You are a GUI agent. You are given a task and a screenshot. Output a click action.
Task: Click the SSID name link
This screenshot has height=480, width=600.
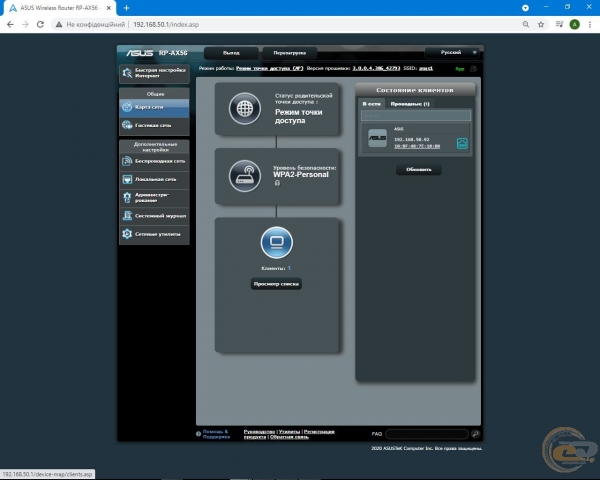click(426, 69)
